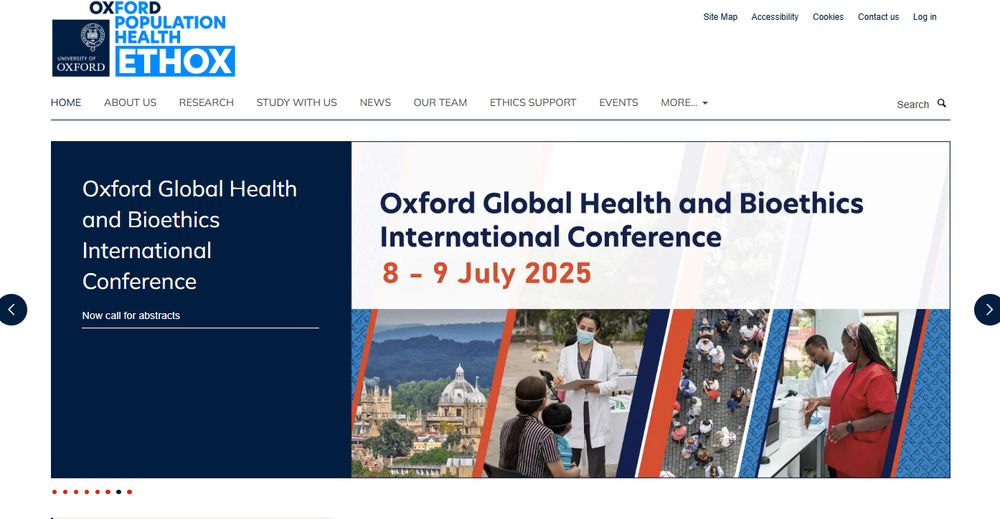Open the OUR TEAM menu item
The width and height of the screenshot is (1000, 519).
pos(440,103)
